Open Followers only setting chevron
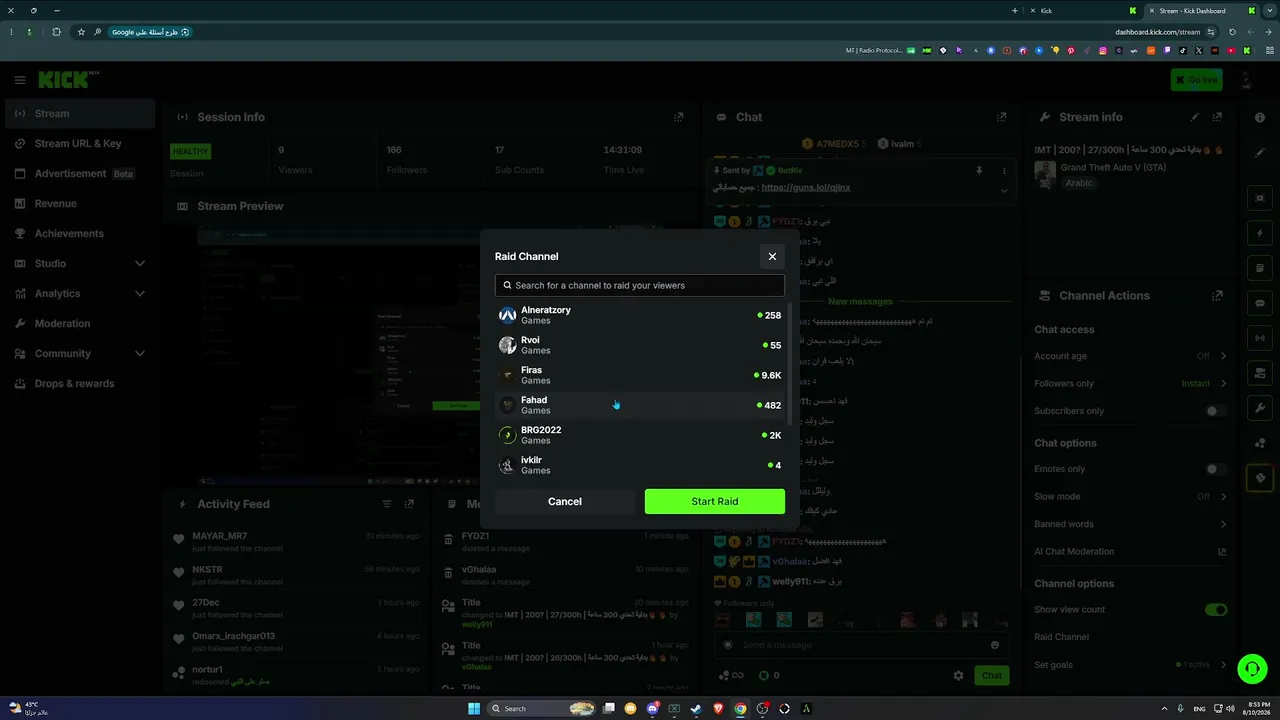Screen dimensions: 1280x720 tap(1223, 383)
